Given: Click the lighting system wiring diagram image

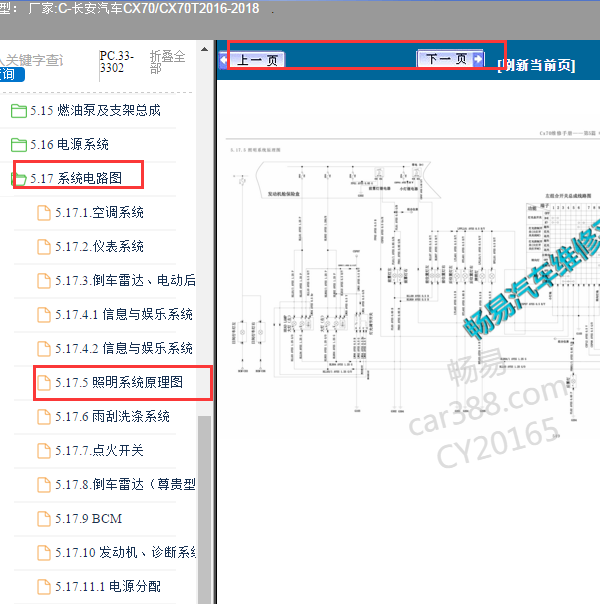Looking at the screenshot, I should click(x=412, y=285).
